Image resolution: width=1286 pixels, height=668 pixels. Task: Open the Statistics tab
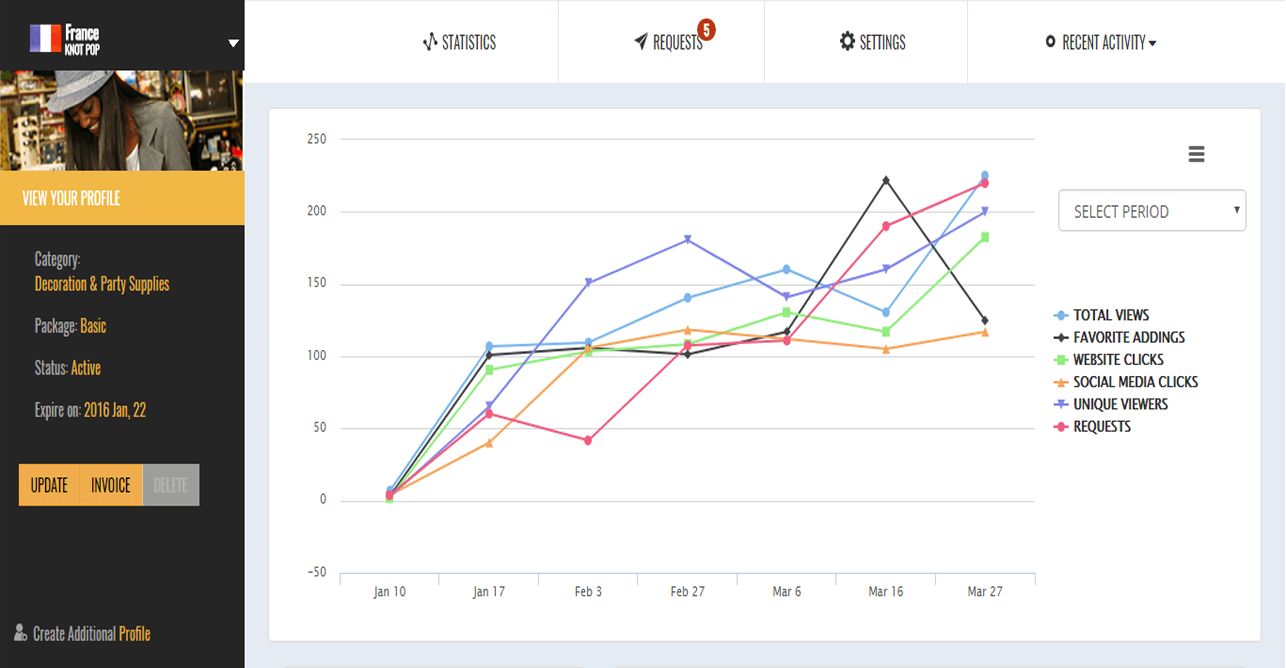click(x=459, y=42)
